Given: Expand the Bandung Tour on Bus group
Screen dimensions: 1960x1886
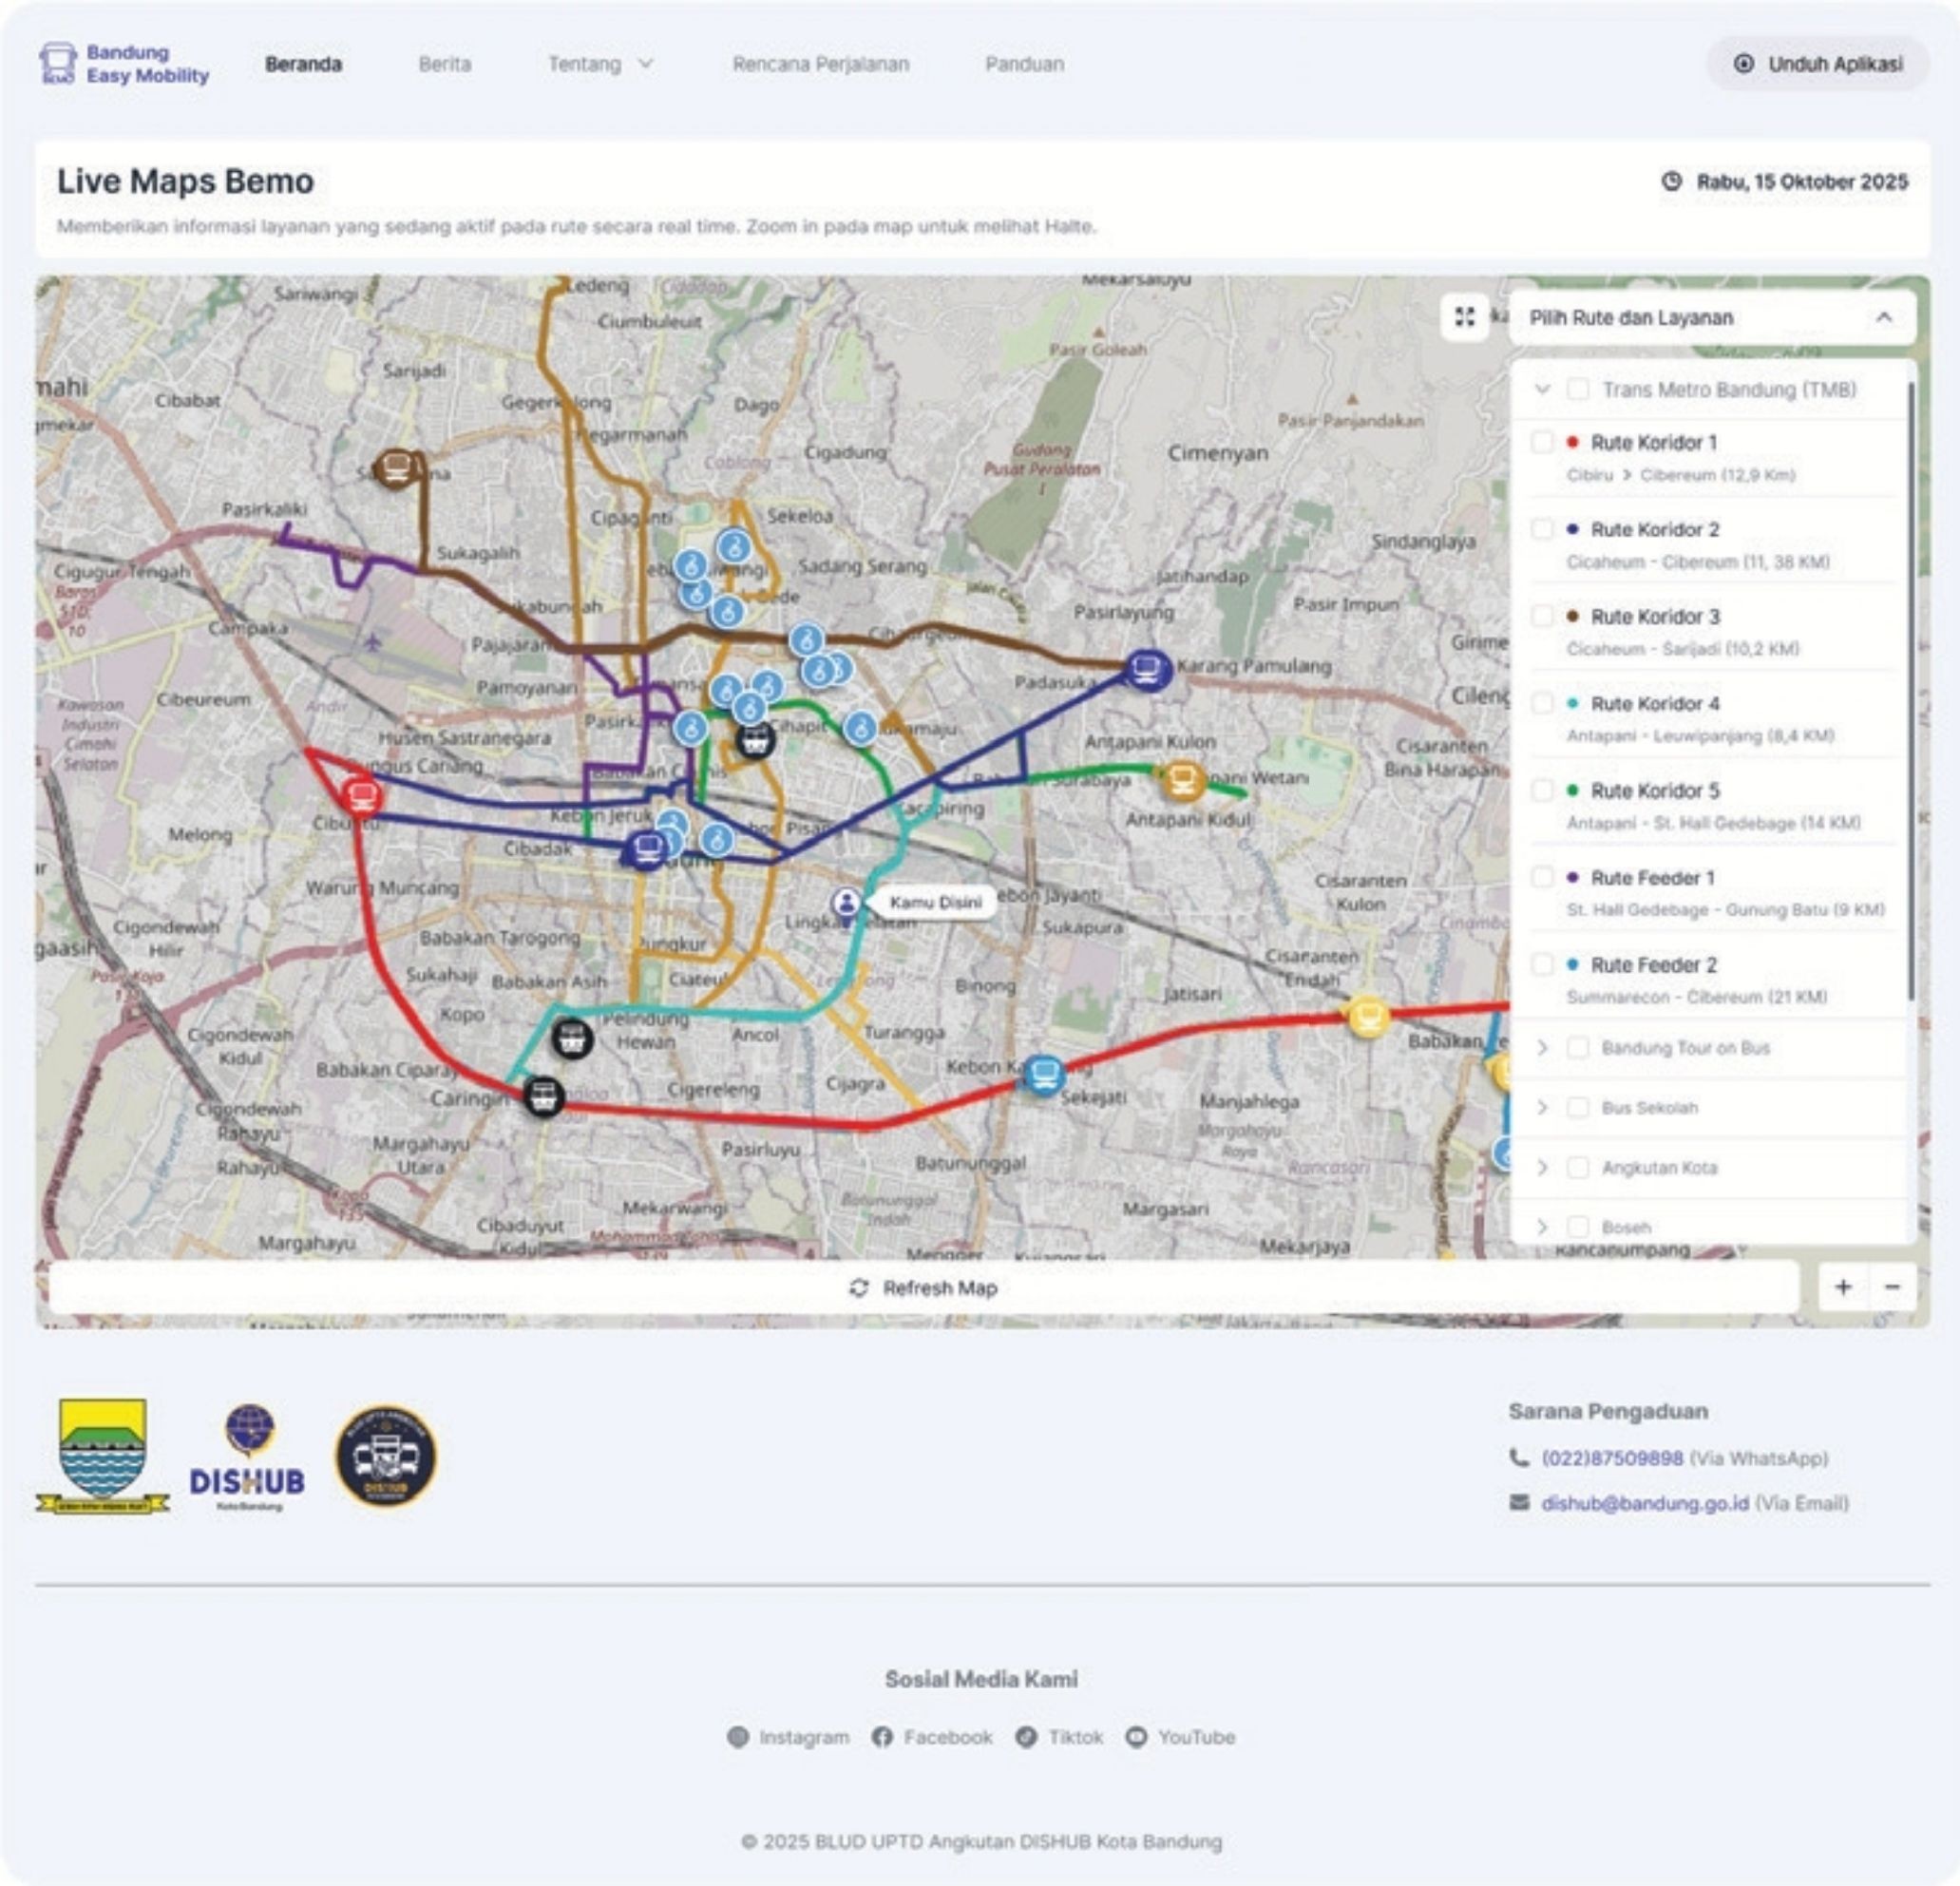Looking at the screenshot, I should coord(1542,1048).
